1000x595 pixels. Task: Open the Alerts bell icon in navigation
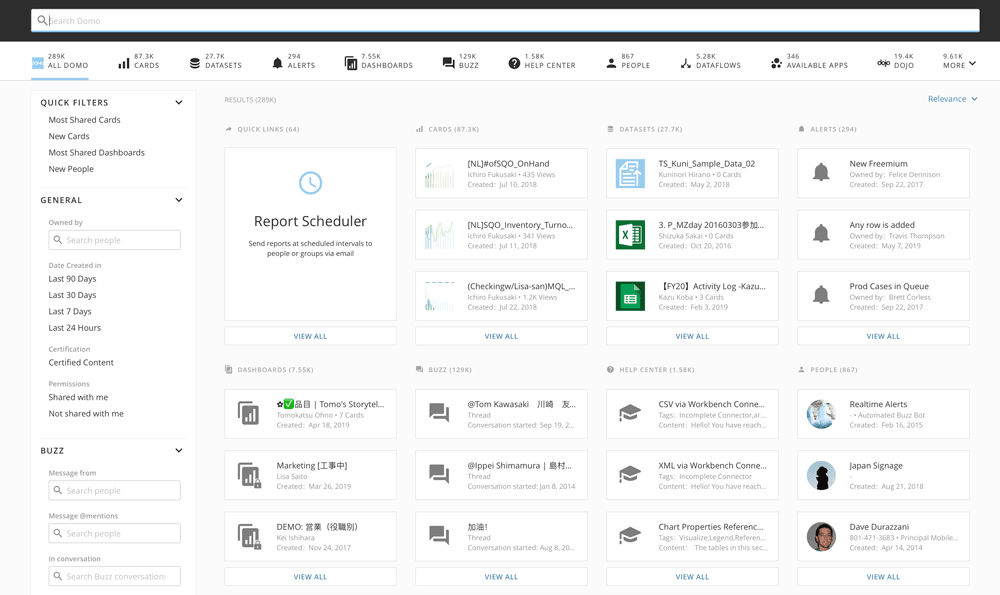pos(277,63)
